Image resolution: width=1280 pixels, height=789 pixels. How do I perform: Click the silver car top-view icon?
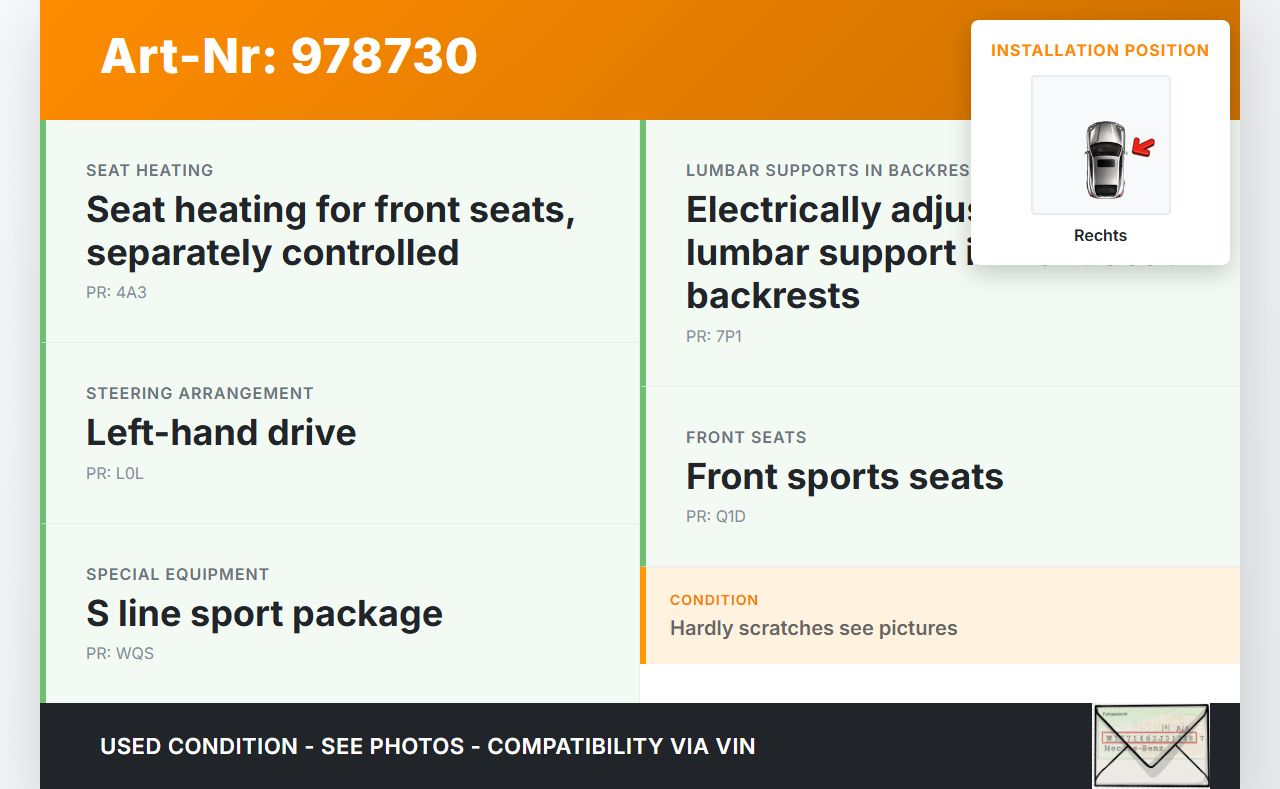click(1104, 159)
